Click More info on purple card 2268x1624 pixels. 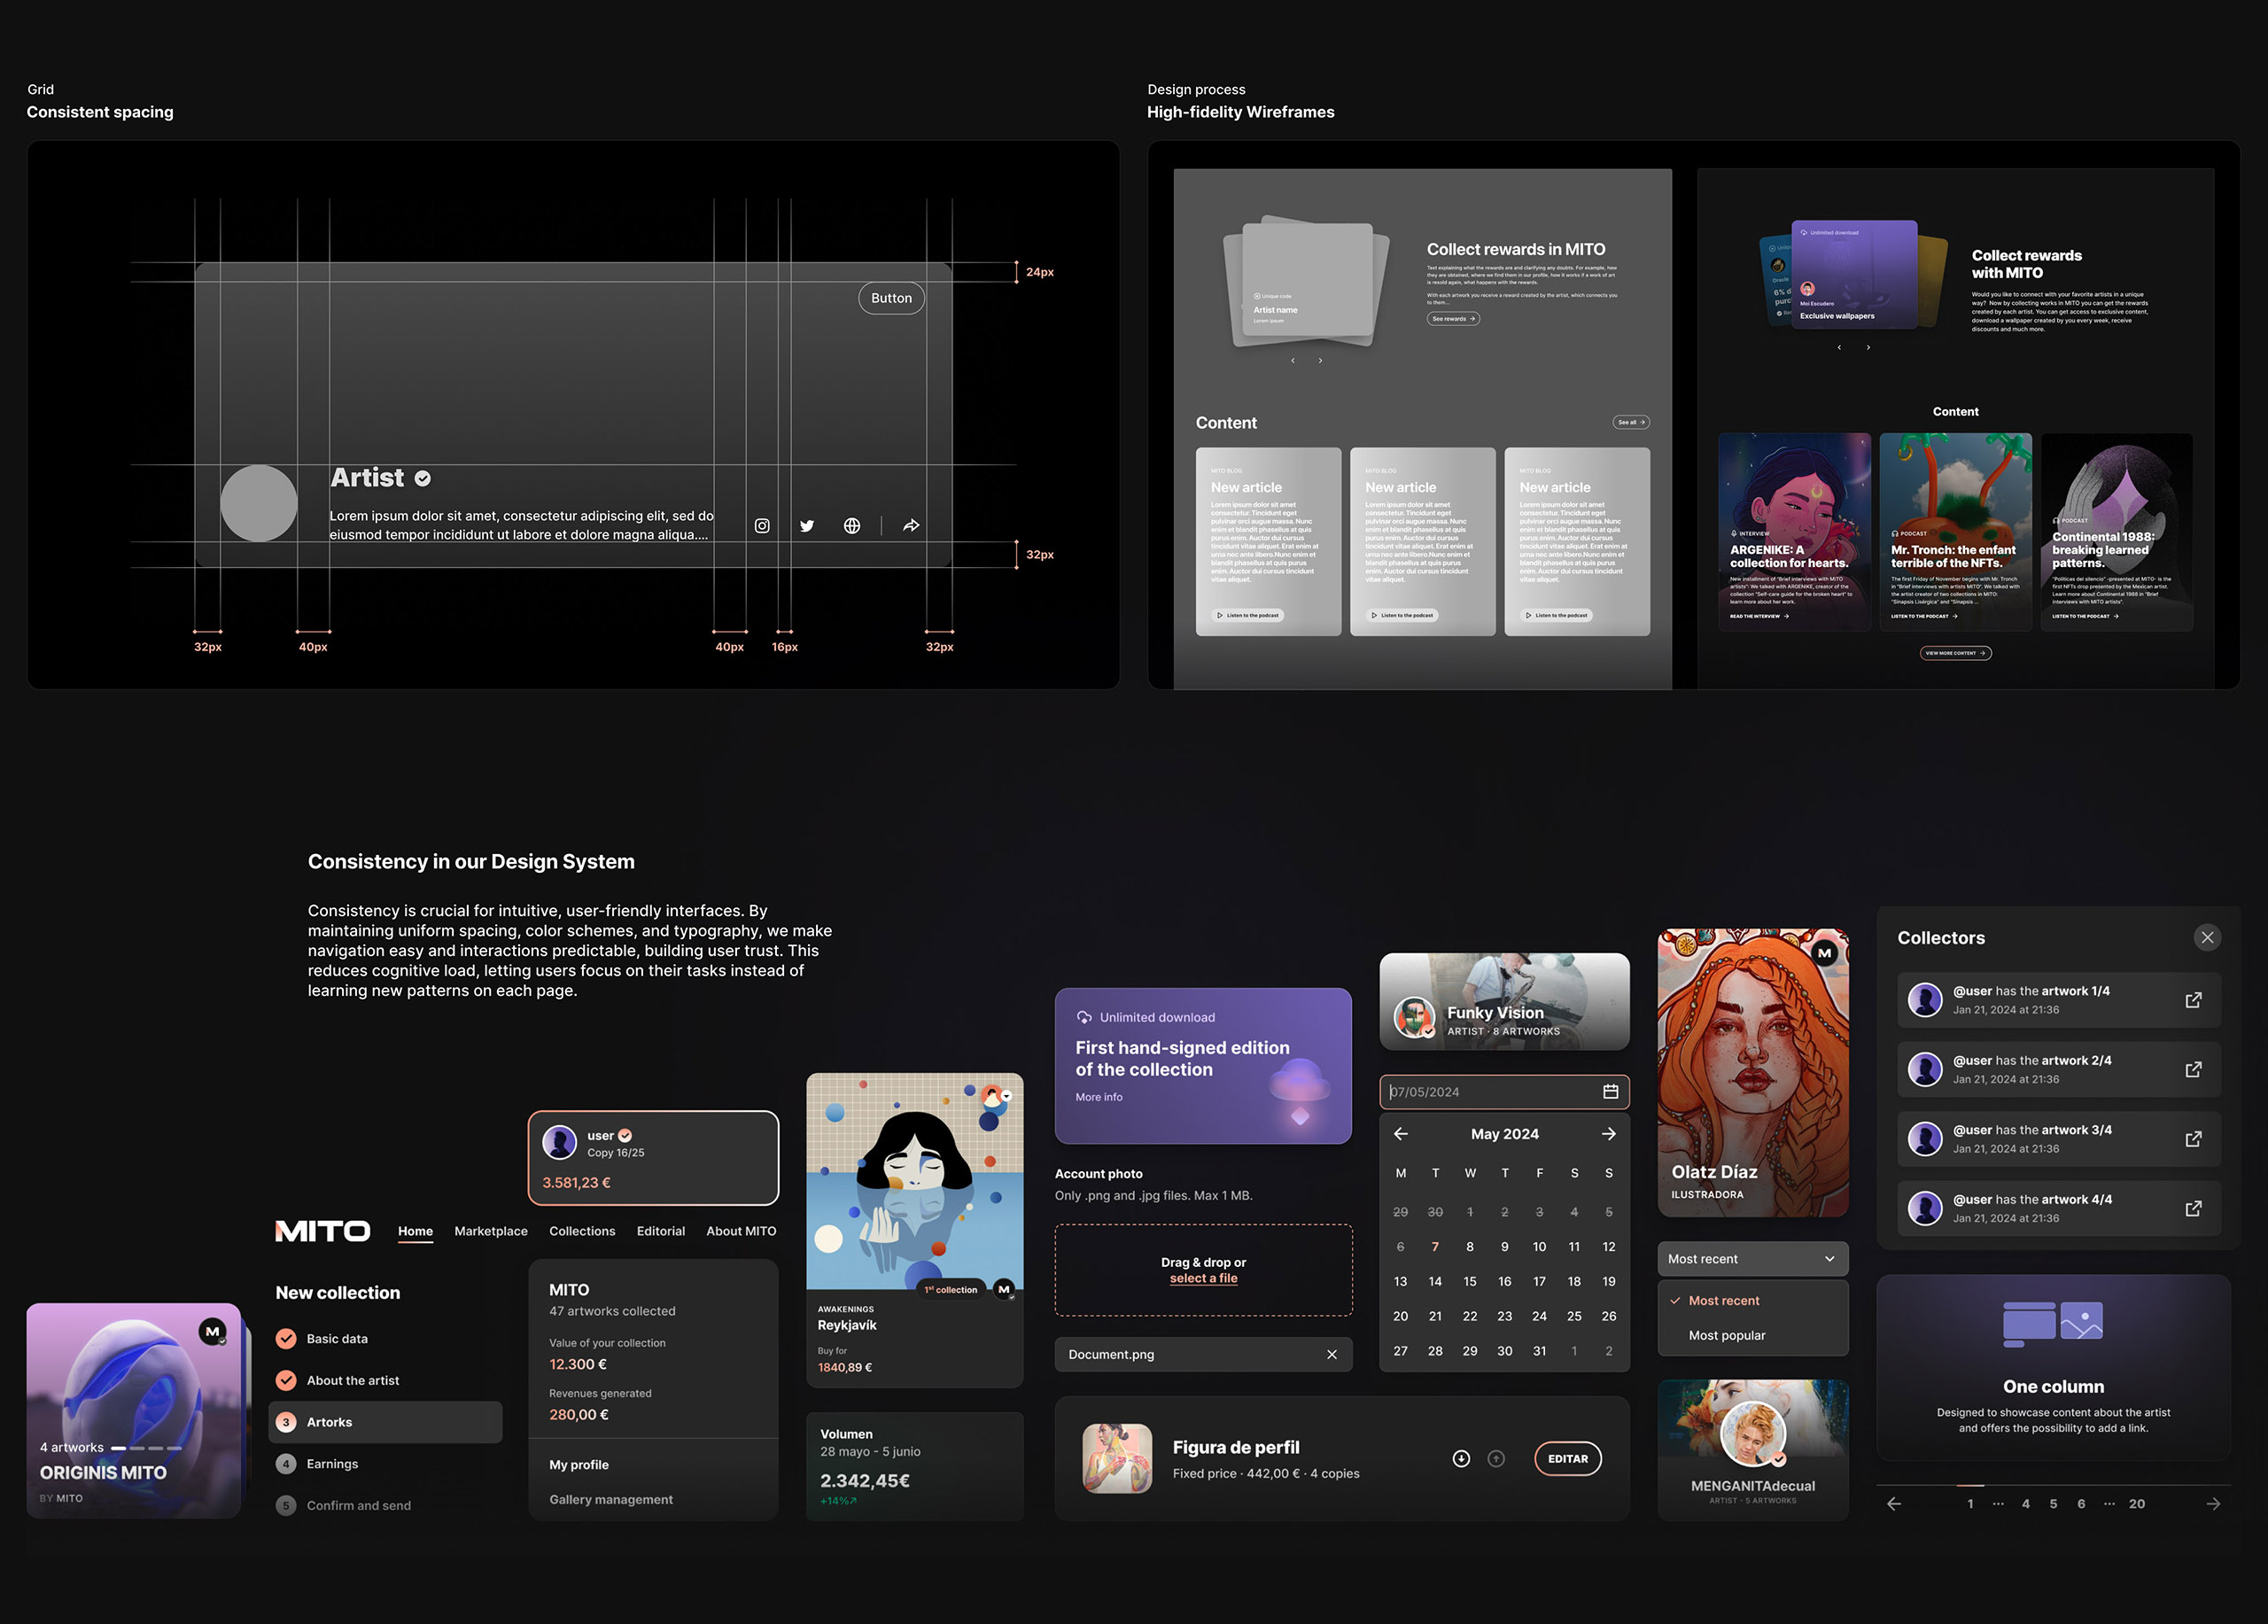pos(1099,1097)
